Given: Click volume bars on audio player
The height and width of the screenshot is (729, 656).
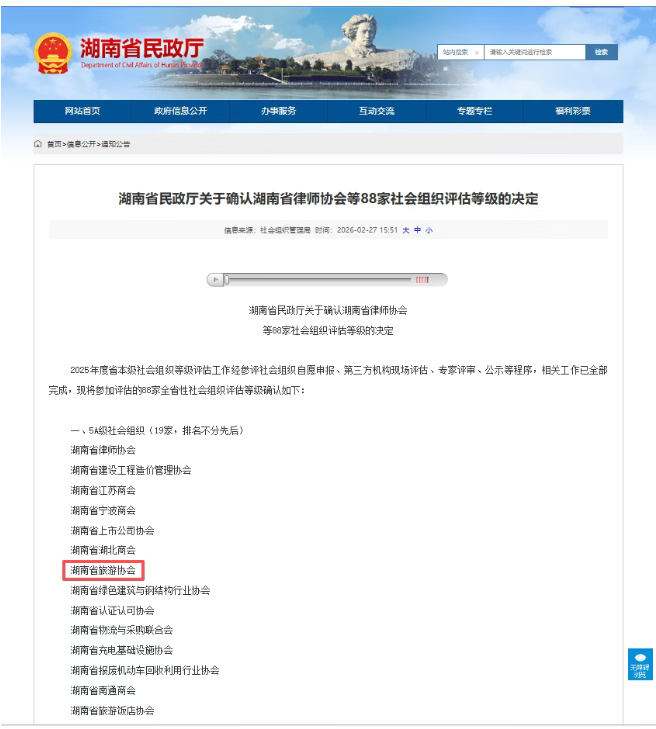Looking at the screenshot, I should tap(422, 280).
